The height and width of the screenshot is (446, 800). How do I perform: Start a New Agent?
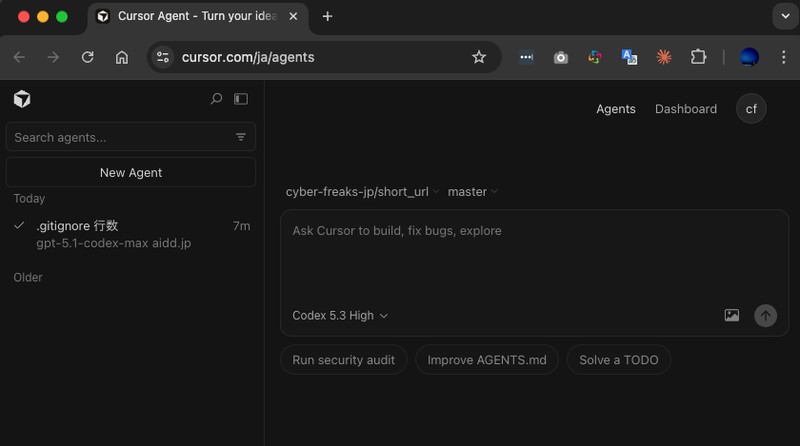point(131,172)
